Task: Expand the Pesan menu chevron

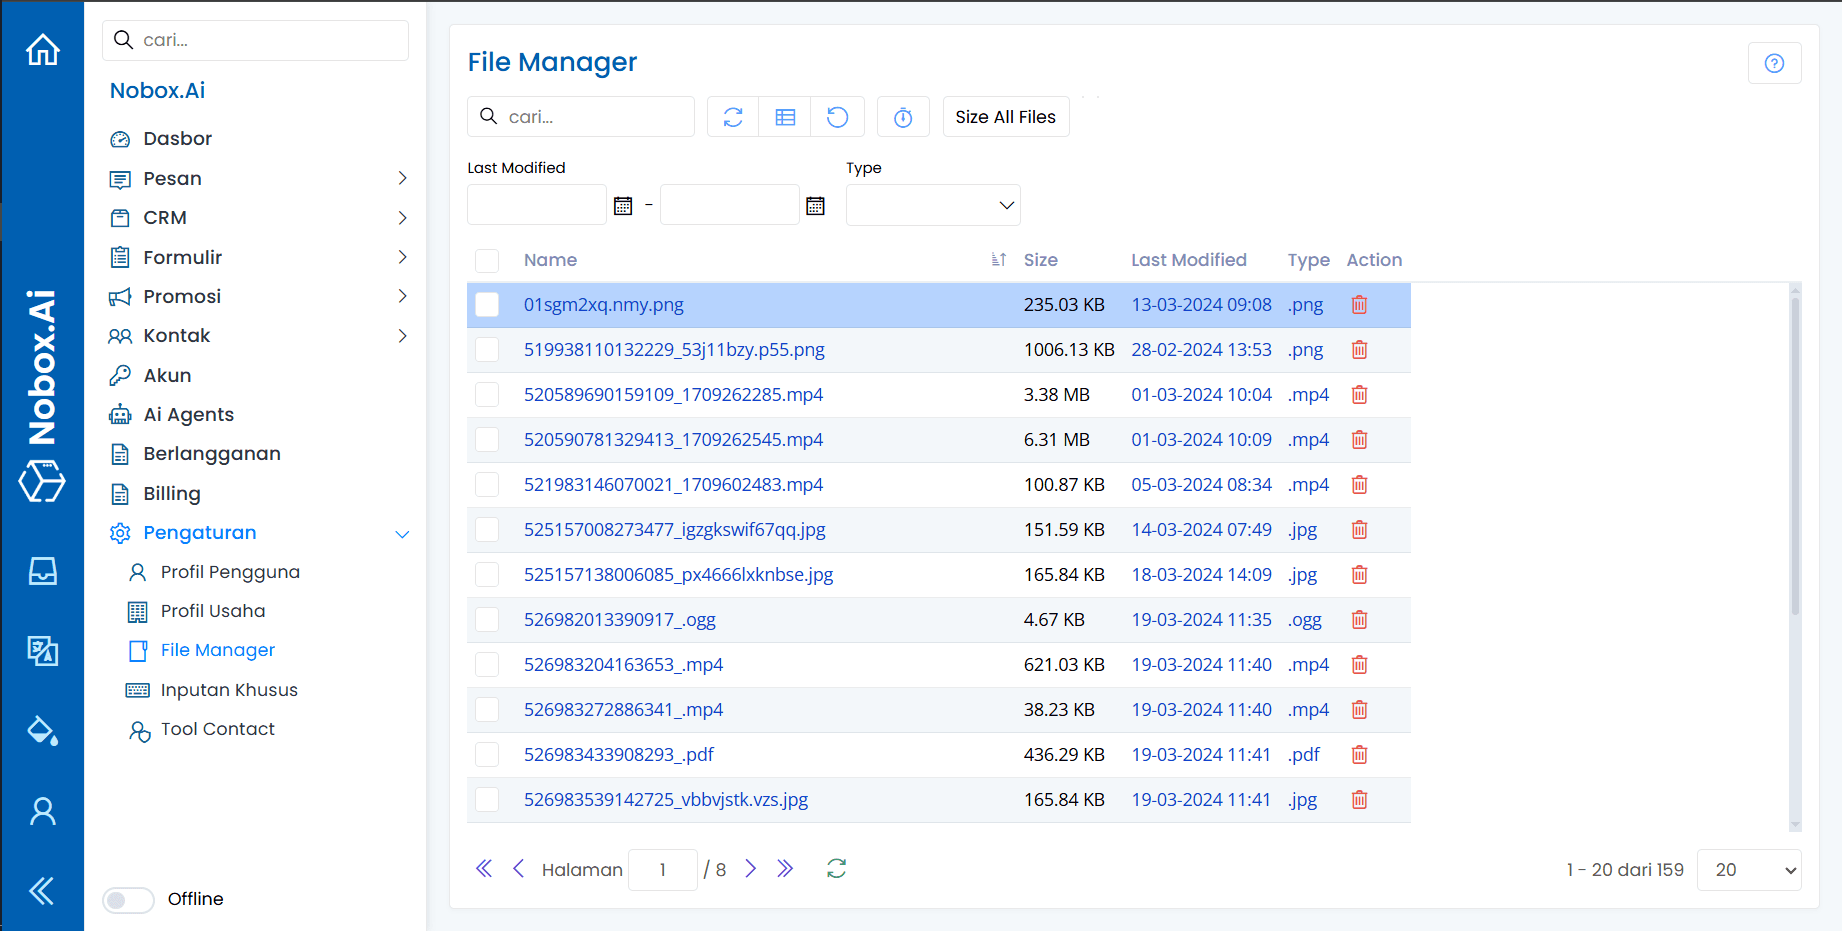Action: tap(403, 178)
